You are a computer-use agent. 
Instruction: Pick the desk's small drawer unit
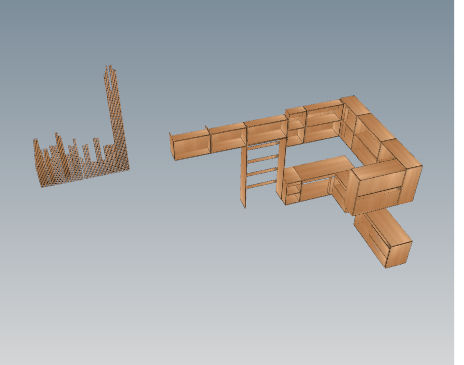point(291,187)
